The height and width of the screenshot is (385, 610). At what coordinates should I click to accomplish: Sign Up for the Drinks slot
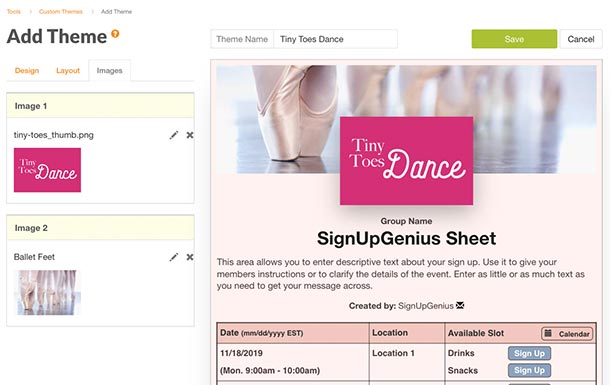529,353
